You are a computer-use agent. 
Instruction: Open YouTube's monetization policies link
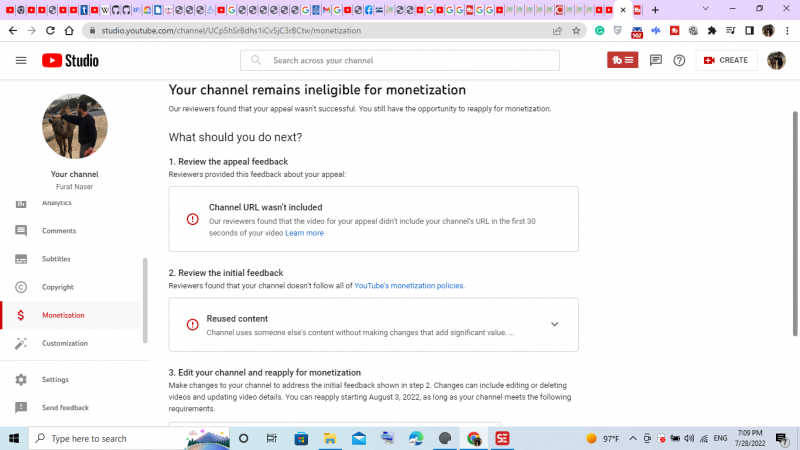coord(409,286)
